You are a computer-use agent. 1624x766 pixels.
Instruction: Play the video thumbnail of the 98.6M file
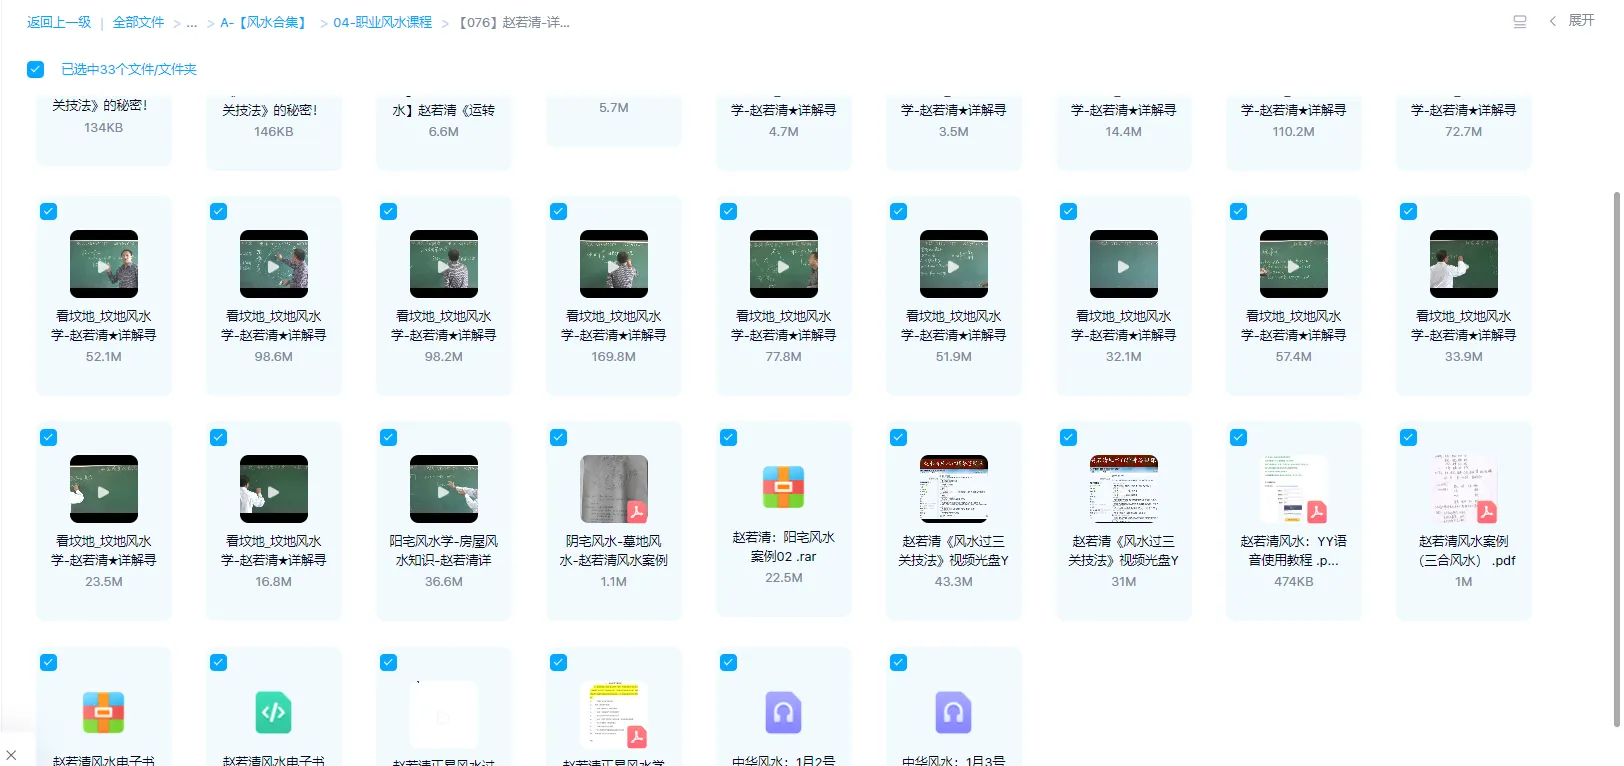click(274, 264)
